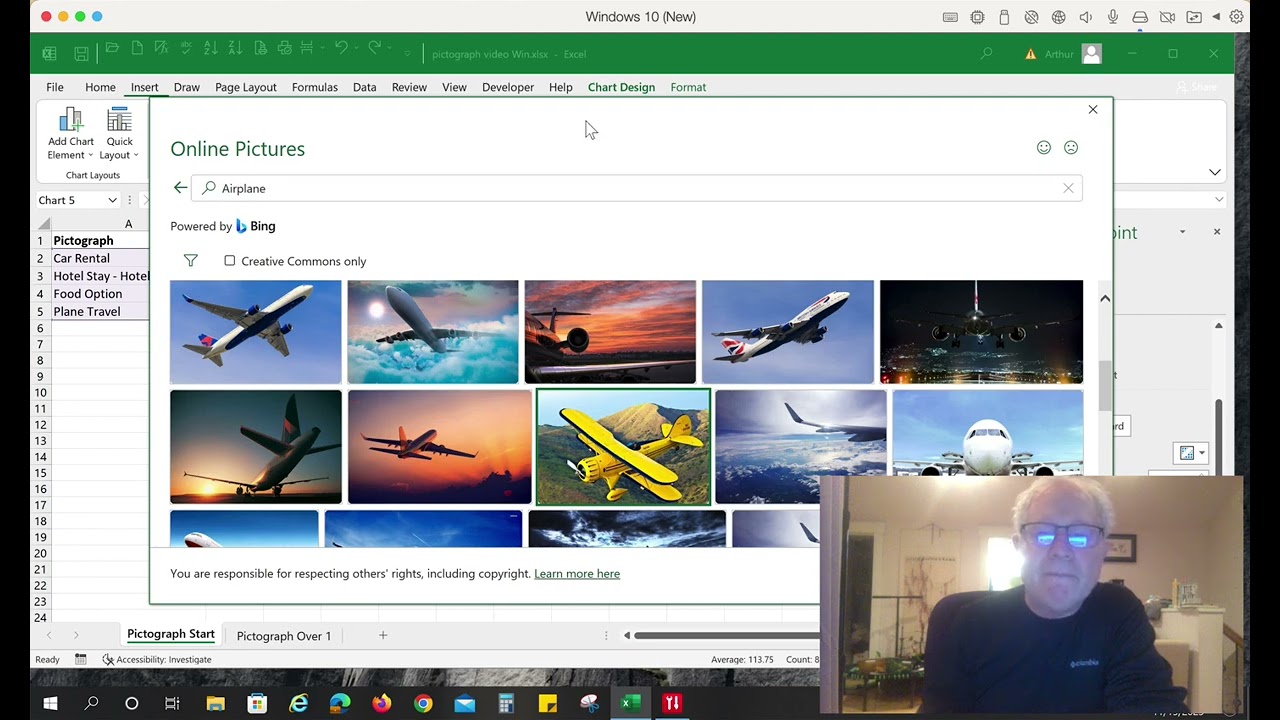Clear the Airplane search with the X

pyautogui.click(x=1068, y=188)
